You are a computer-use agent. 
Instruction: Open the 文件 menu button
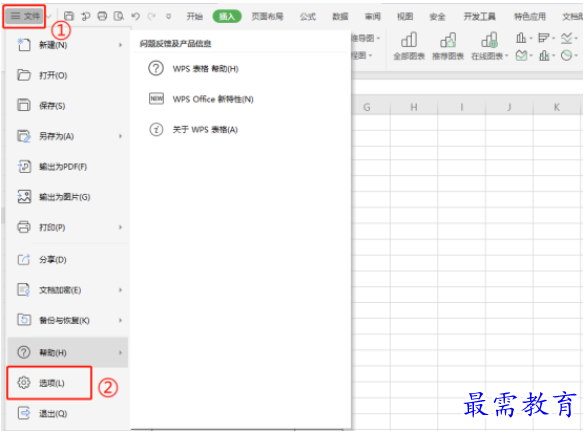25,16
